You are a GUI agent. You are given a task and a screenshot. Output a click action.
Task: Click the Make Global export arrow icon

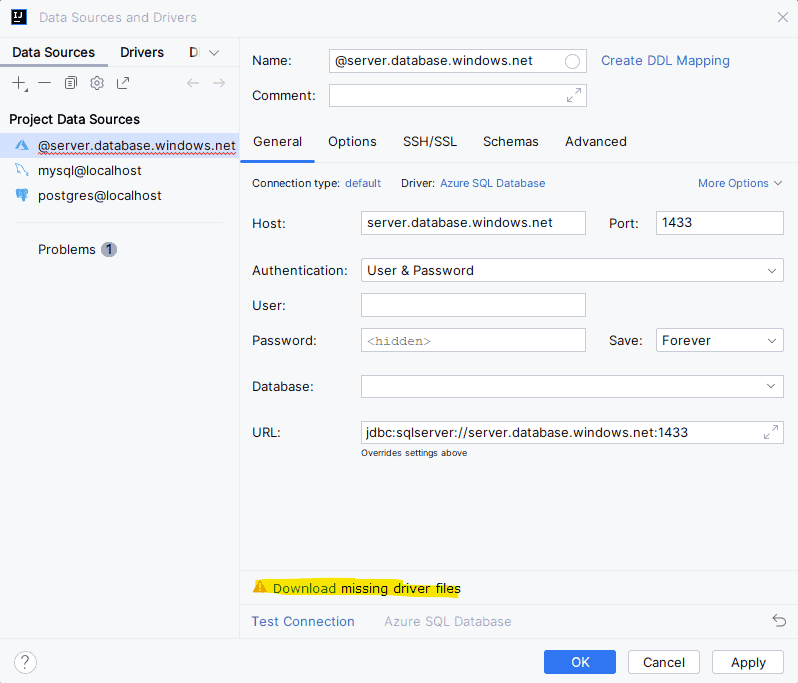tap(123, 83)
